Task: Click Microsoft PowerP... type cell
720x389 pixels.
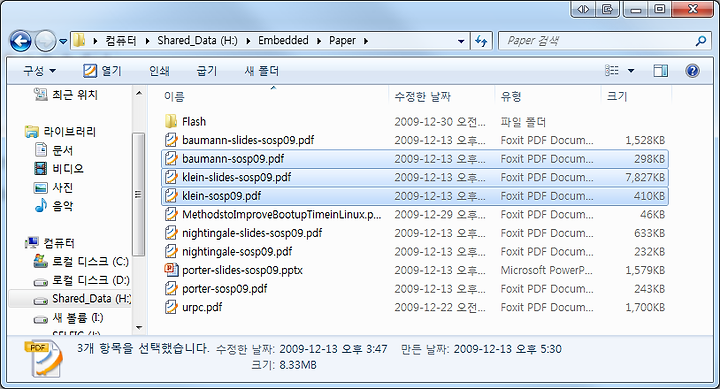Action: [x=546, y=270]
